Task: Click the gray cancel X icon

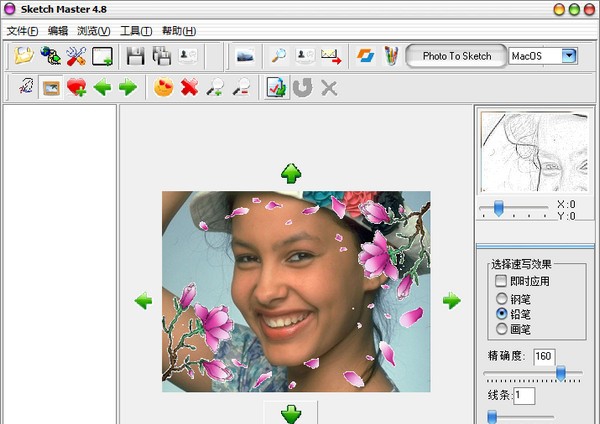Action: point(329,88)
